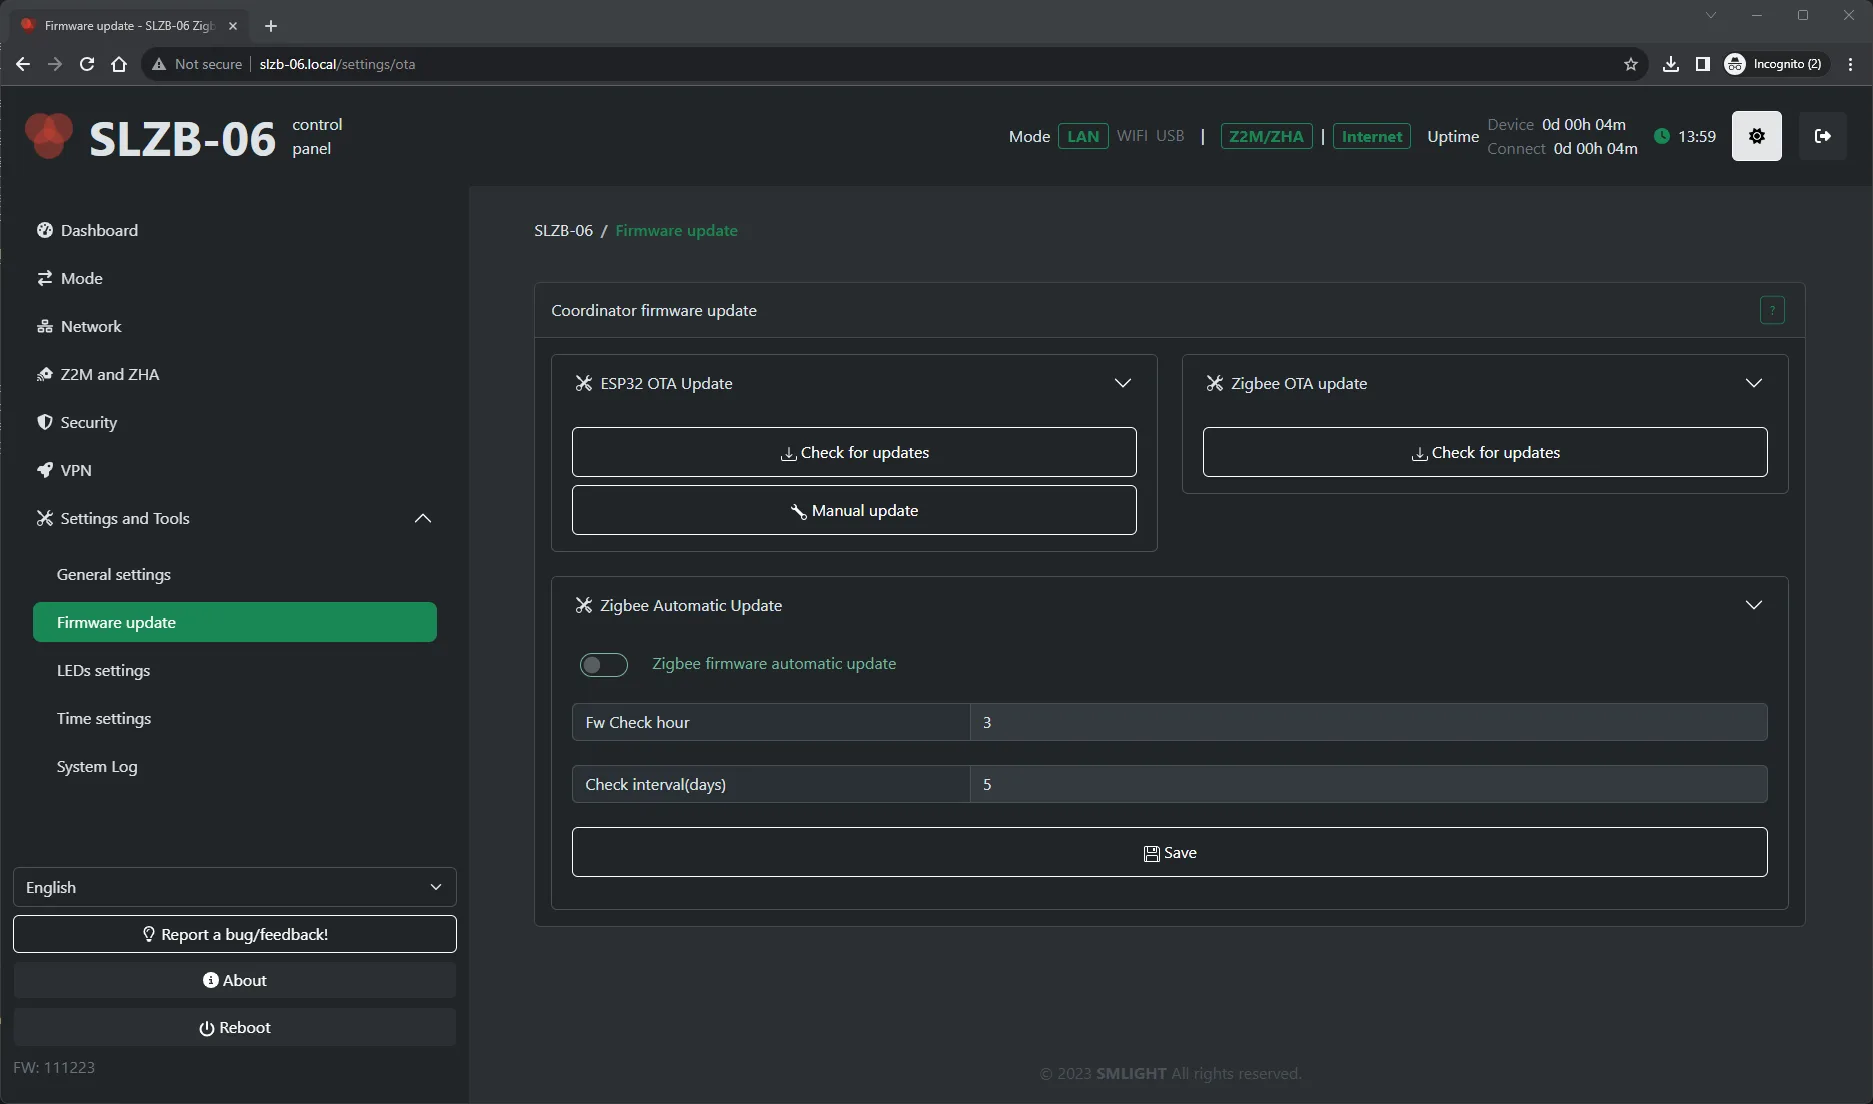Bookmark this page with star icon
The width and height of the screenshot is (1873, 1104).
pos(1631,64)
